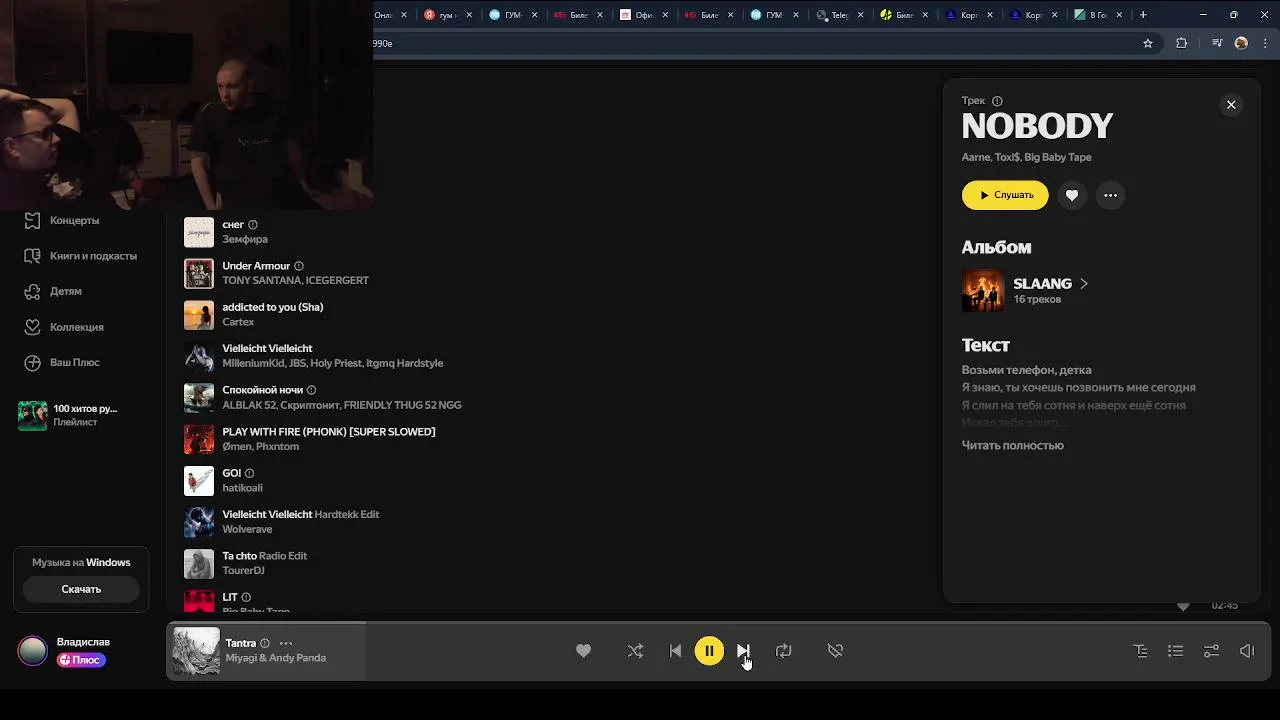The height and width of the screenshot is (720, 1280).
Task: Click the explicit icon next to Спокойной ночи
Action: tap(311, 390)
